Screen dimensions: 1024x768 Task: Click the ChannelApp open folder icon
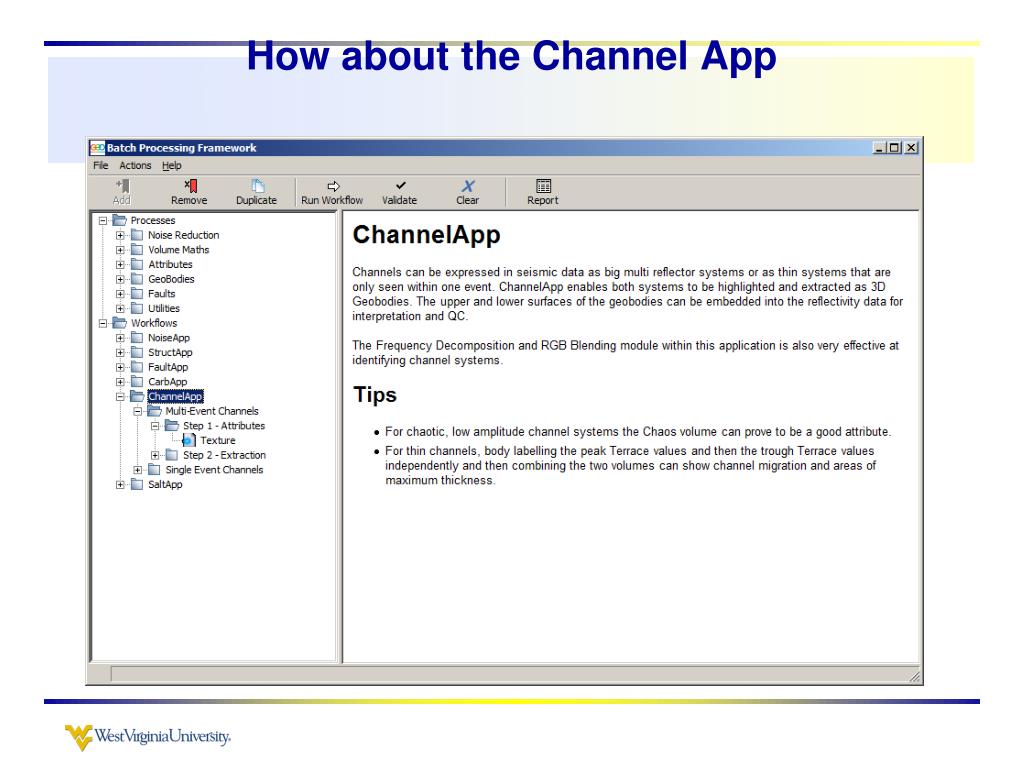pos(137,396)
